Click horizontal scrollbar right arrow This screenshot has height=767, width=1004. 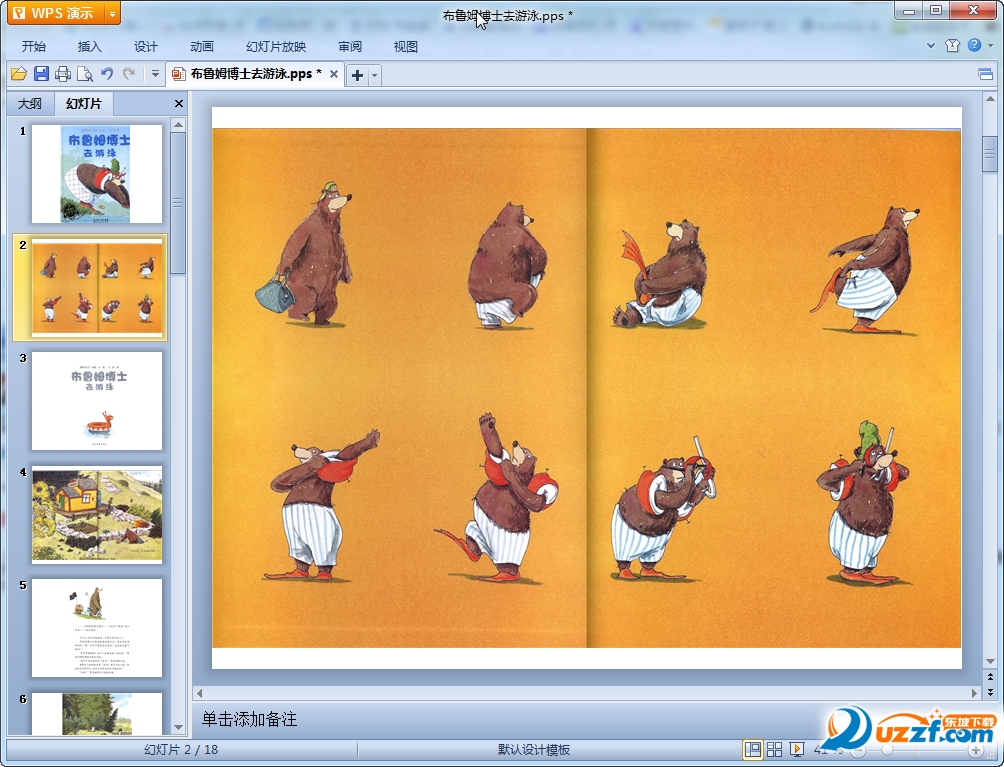coord(975,693)
